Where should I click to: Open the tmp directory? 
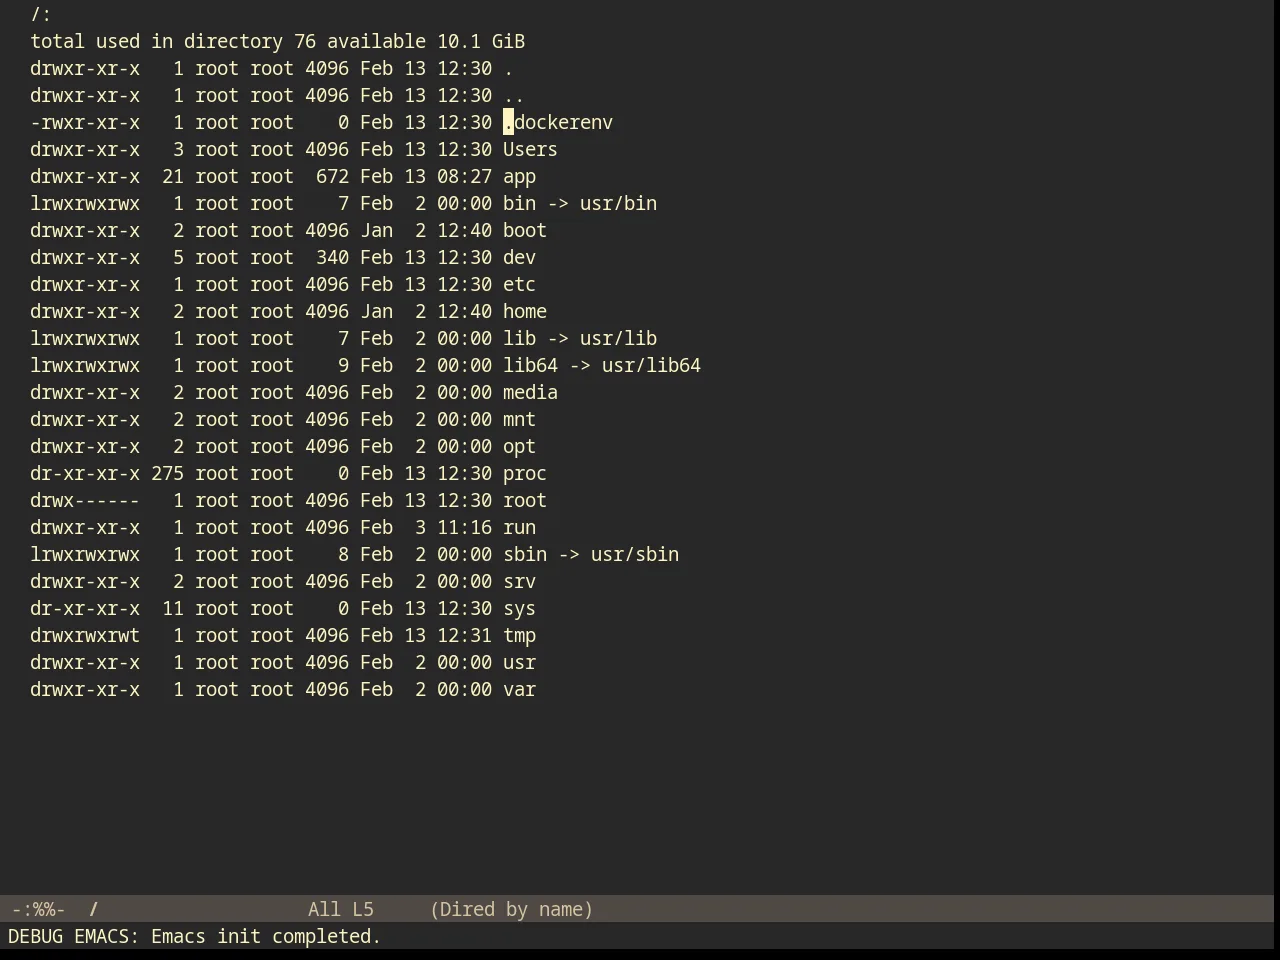coord(519,636)
